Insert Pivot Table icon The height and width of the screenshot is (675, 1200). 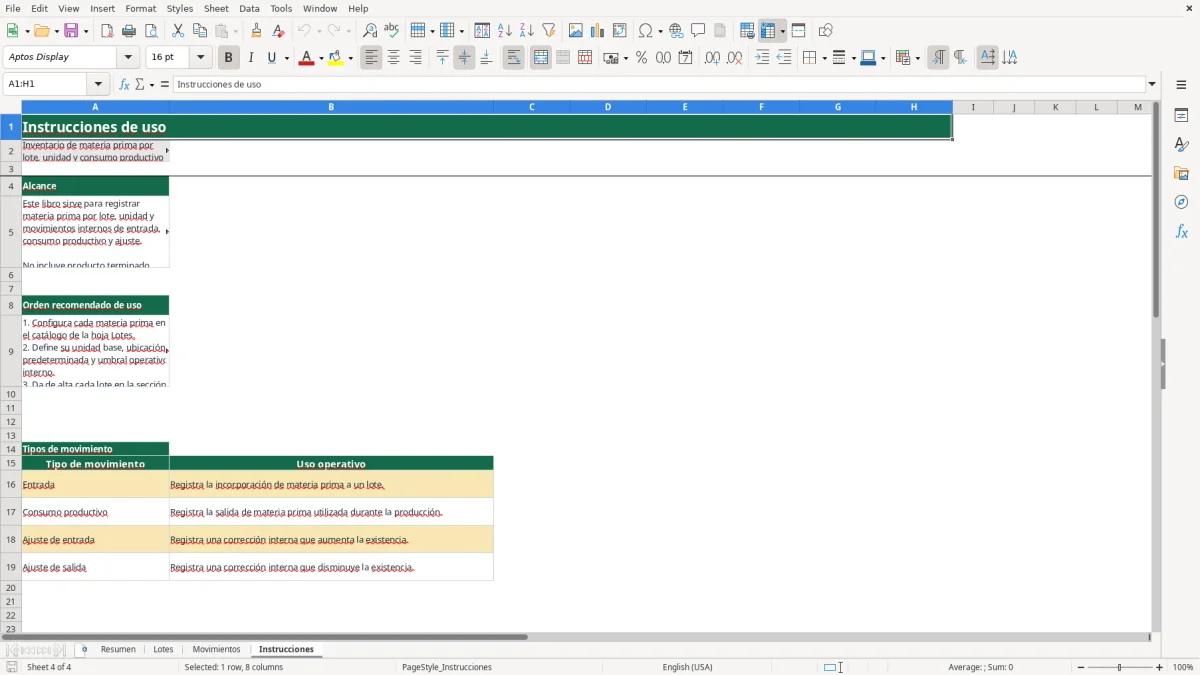pos(620,31)
